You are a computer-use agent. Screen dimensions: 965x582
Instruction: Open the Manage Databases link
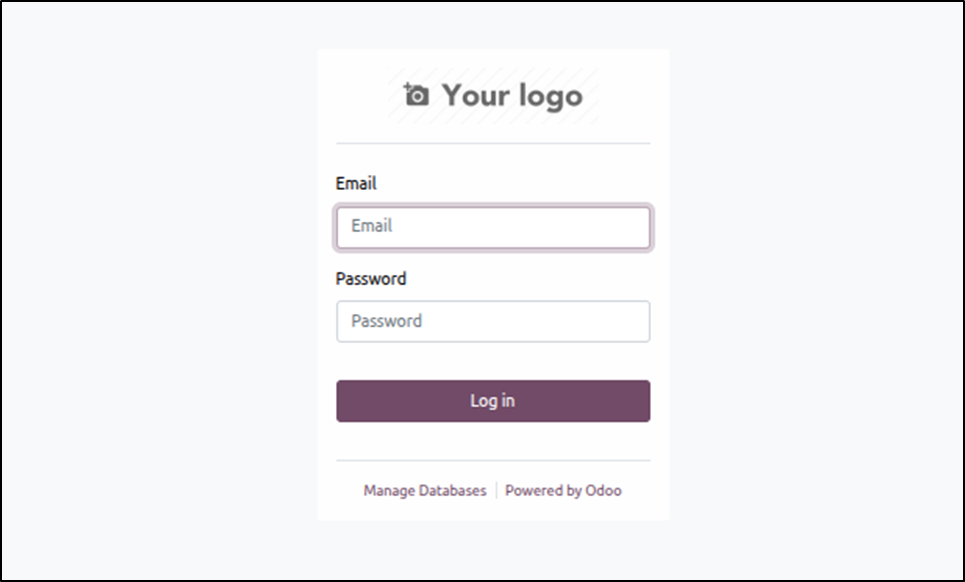[x=425, y=491]
